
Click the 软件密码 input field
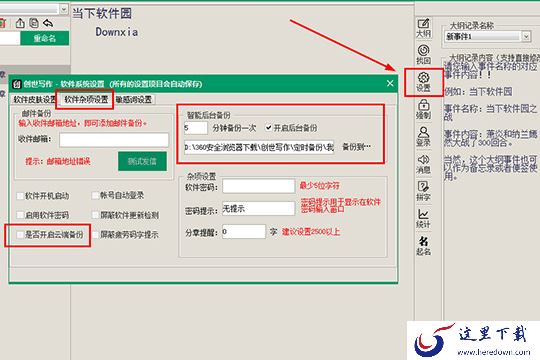tap(259, 186)
